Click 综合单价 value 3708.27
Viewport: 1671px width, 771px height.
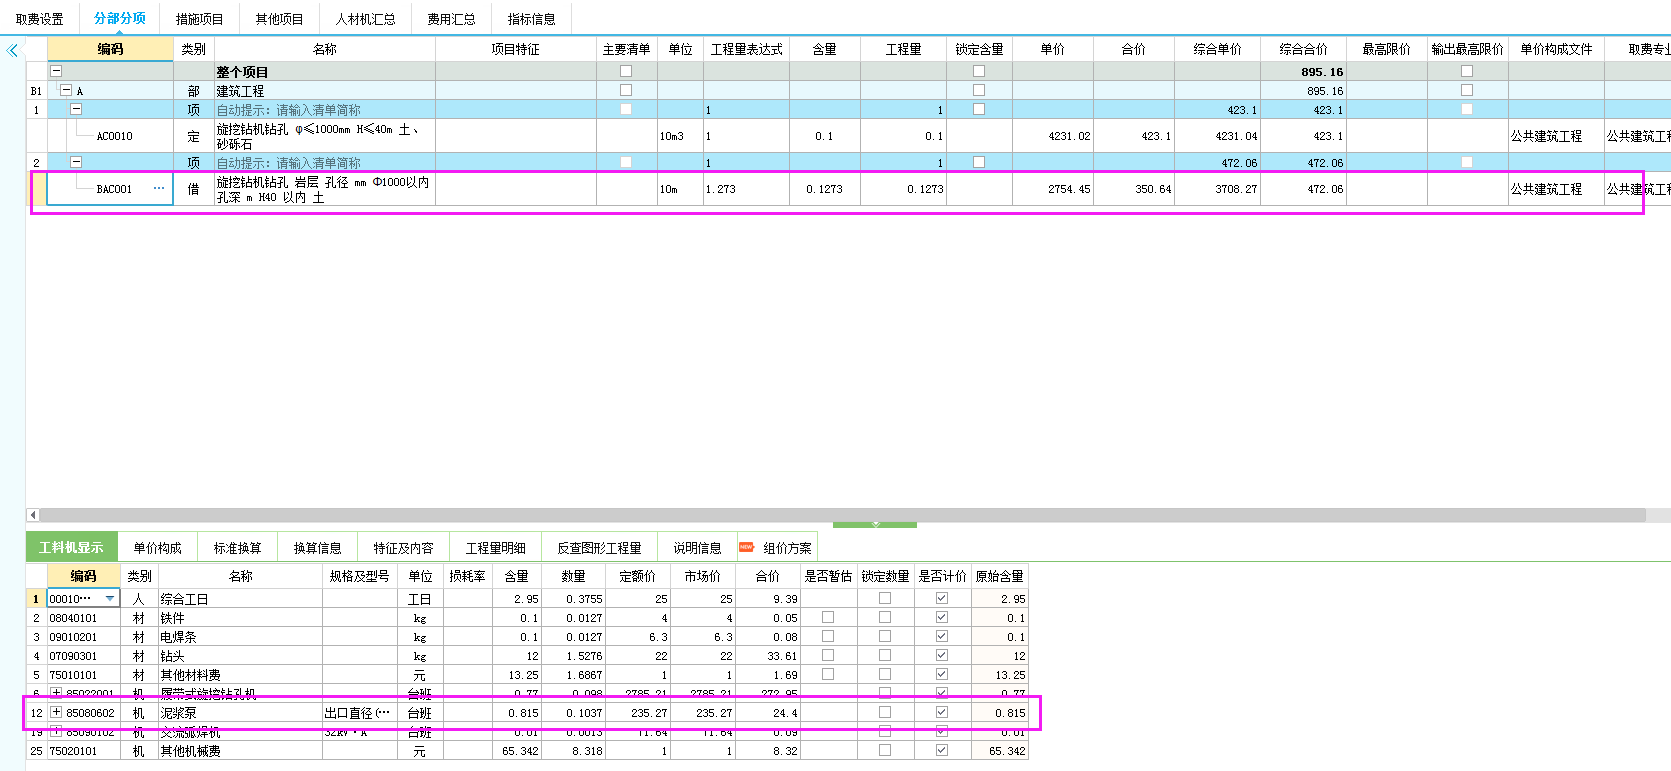[1217, 189]
